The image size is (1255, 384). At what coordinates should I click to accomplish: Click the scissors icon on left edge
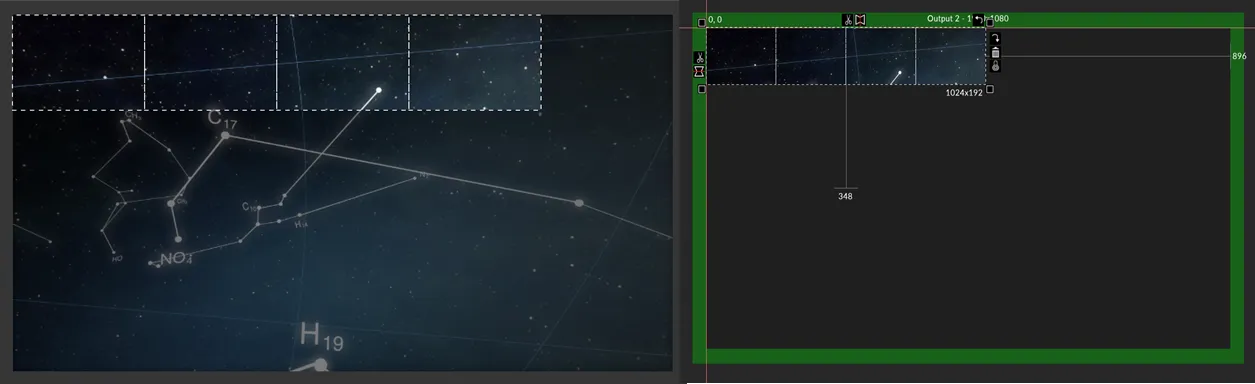700,58
